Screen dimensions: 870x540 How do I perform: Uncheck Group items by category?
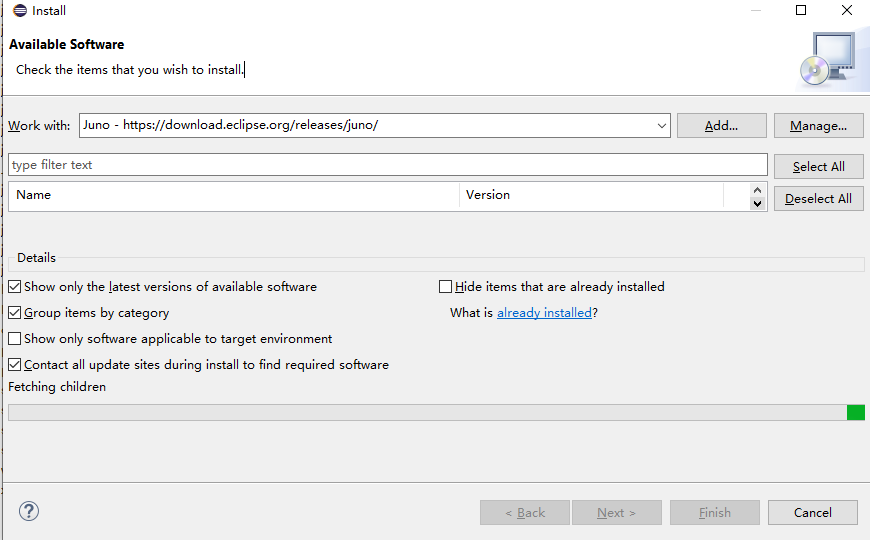click(15, 313)
